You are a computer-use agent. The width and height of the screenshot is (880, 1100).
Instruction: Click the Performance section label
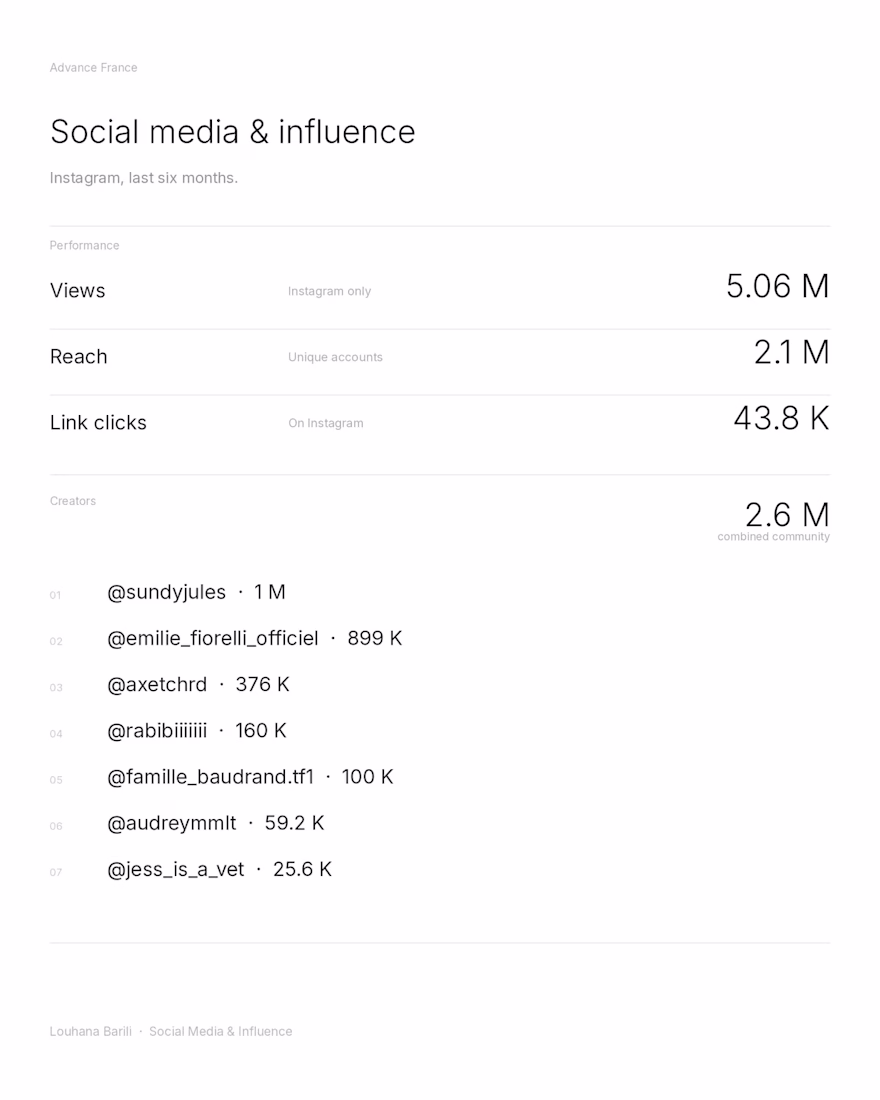coord(84,246)
